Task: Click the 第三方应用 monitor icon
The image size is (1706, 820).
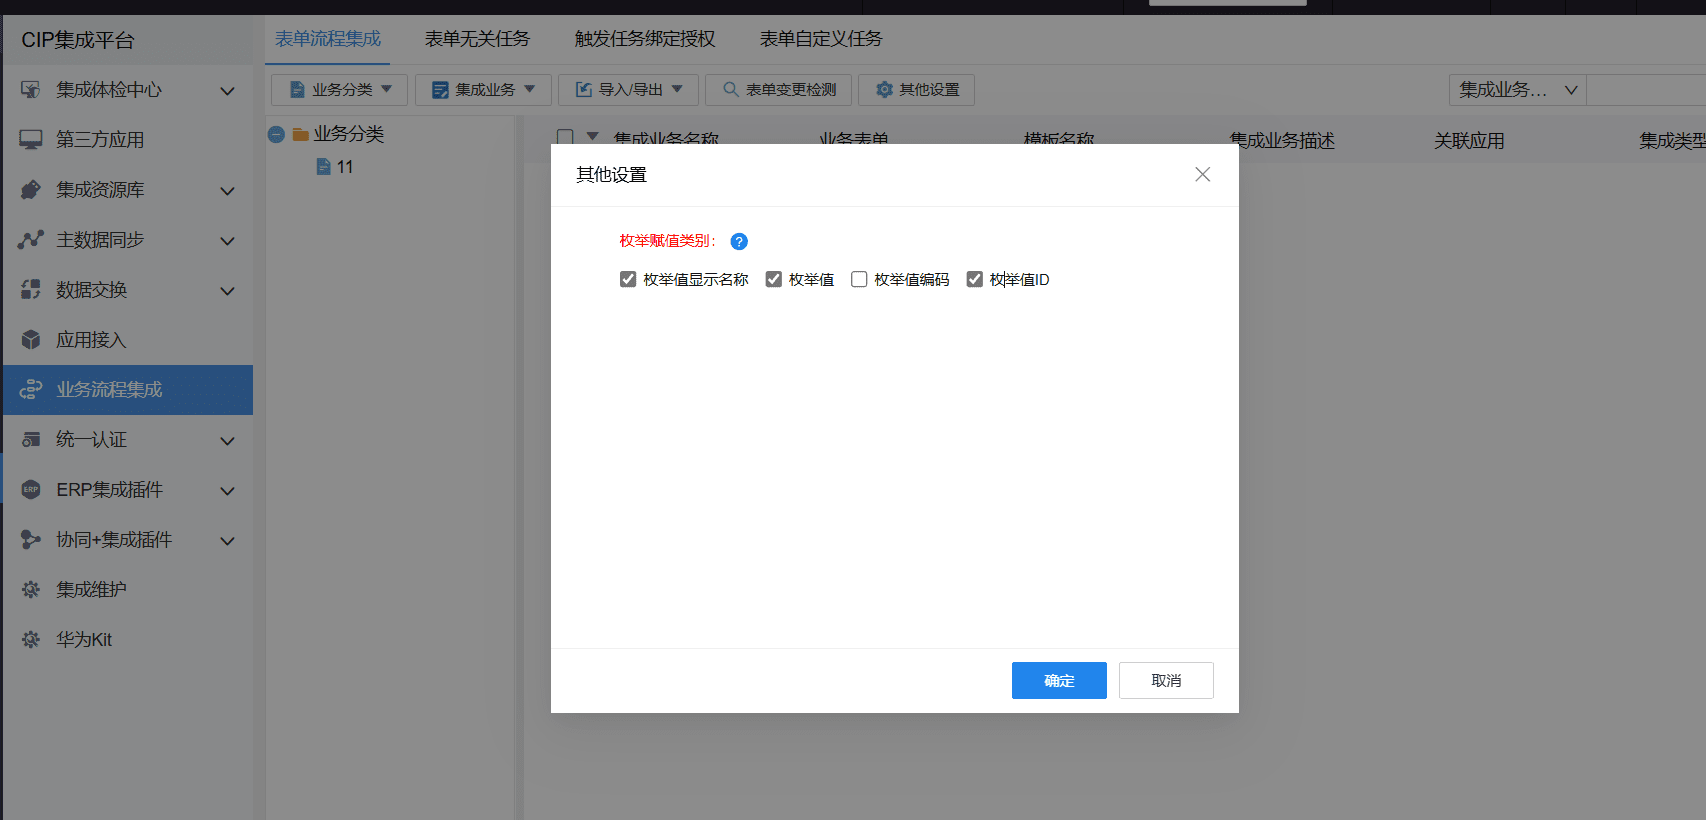Action: pyautogui.click(x=31, y=140)
